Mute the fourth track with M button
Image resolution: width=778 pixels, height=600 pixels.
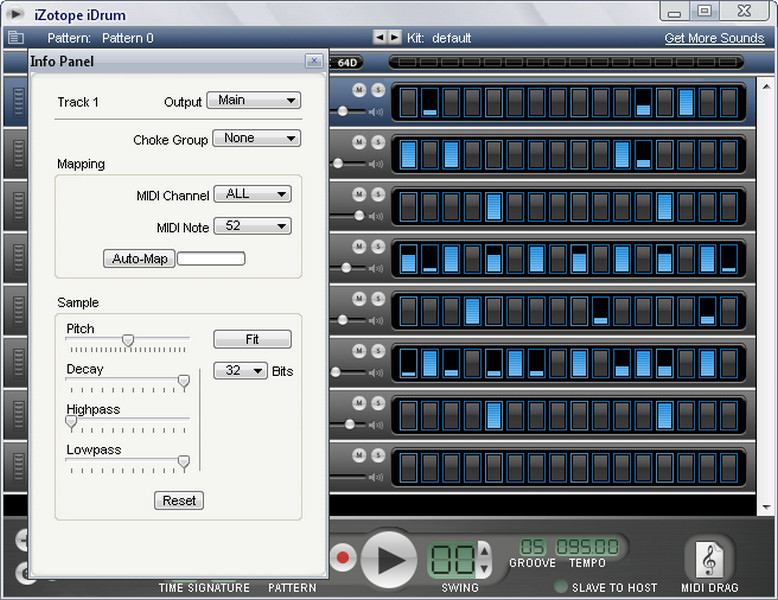pos(360,246)
